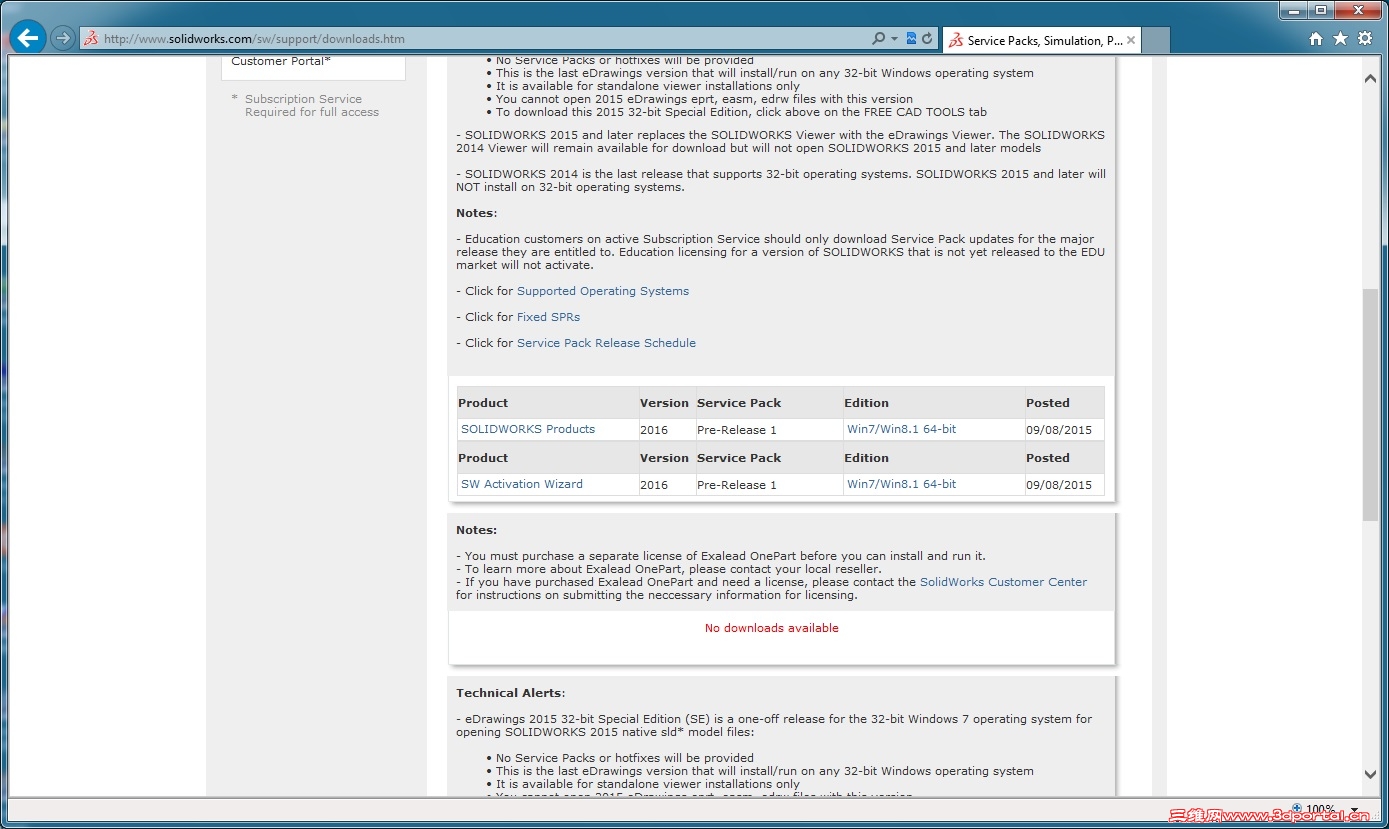Click the red "No downloads available" text
Image resolution: width=1389 pixels, height=829 pixels.
coord(772,628)
